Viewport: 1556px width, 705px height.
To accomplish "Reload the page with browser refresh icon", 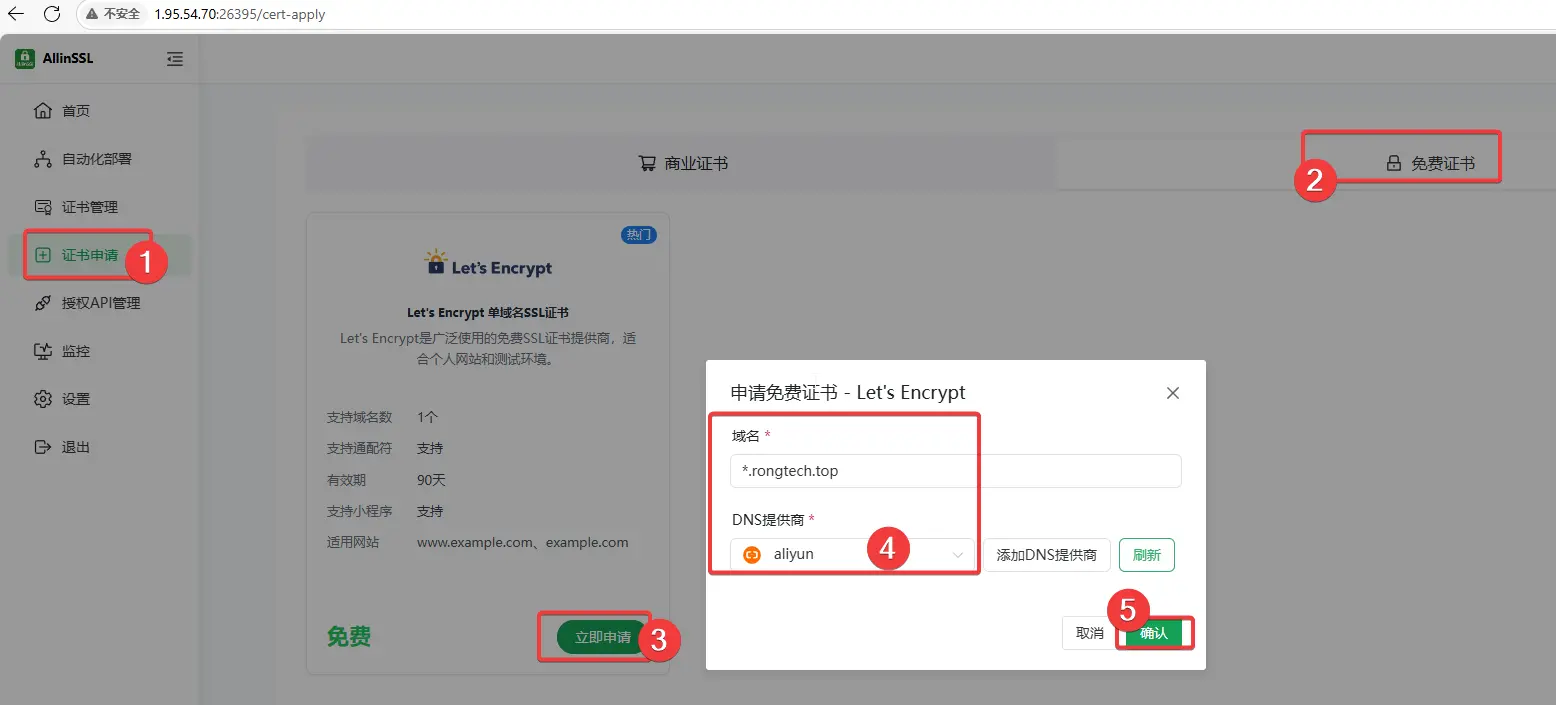I will pyautogui.click(x=52, y=15).
